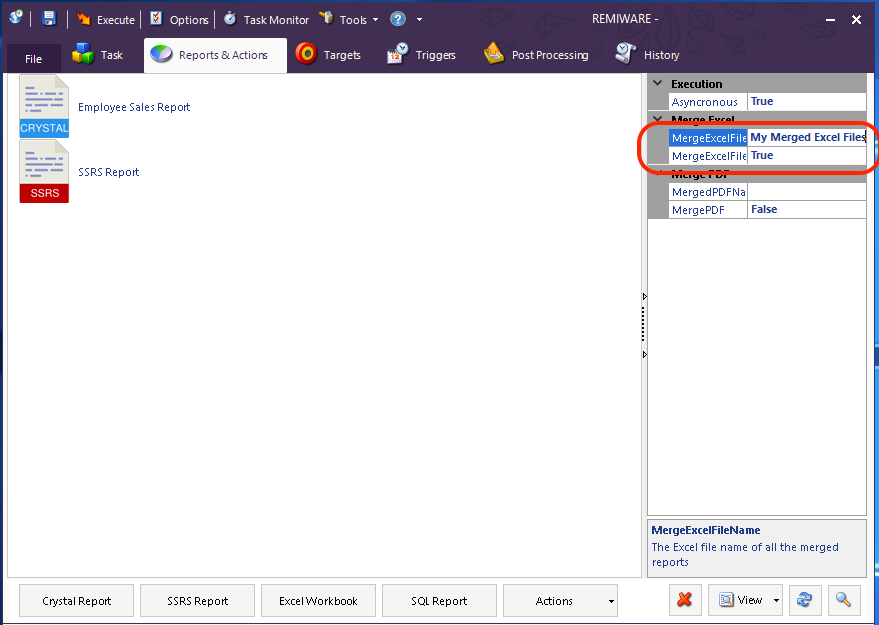Change MergeExcelFile value to False
879x625 pixels.
point(806,155)
